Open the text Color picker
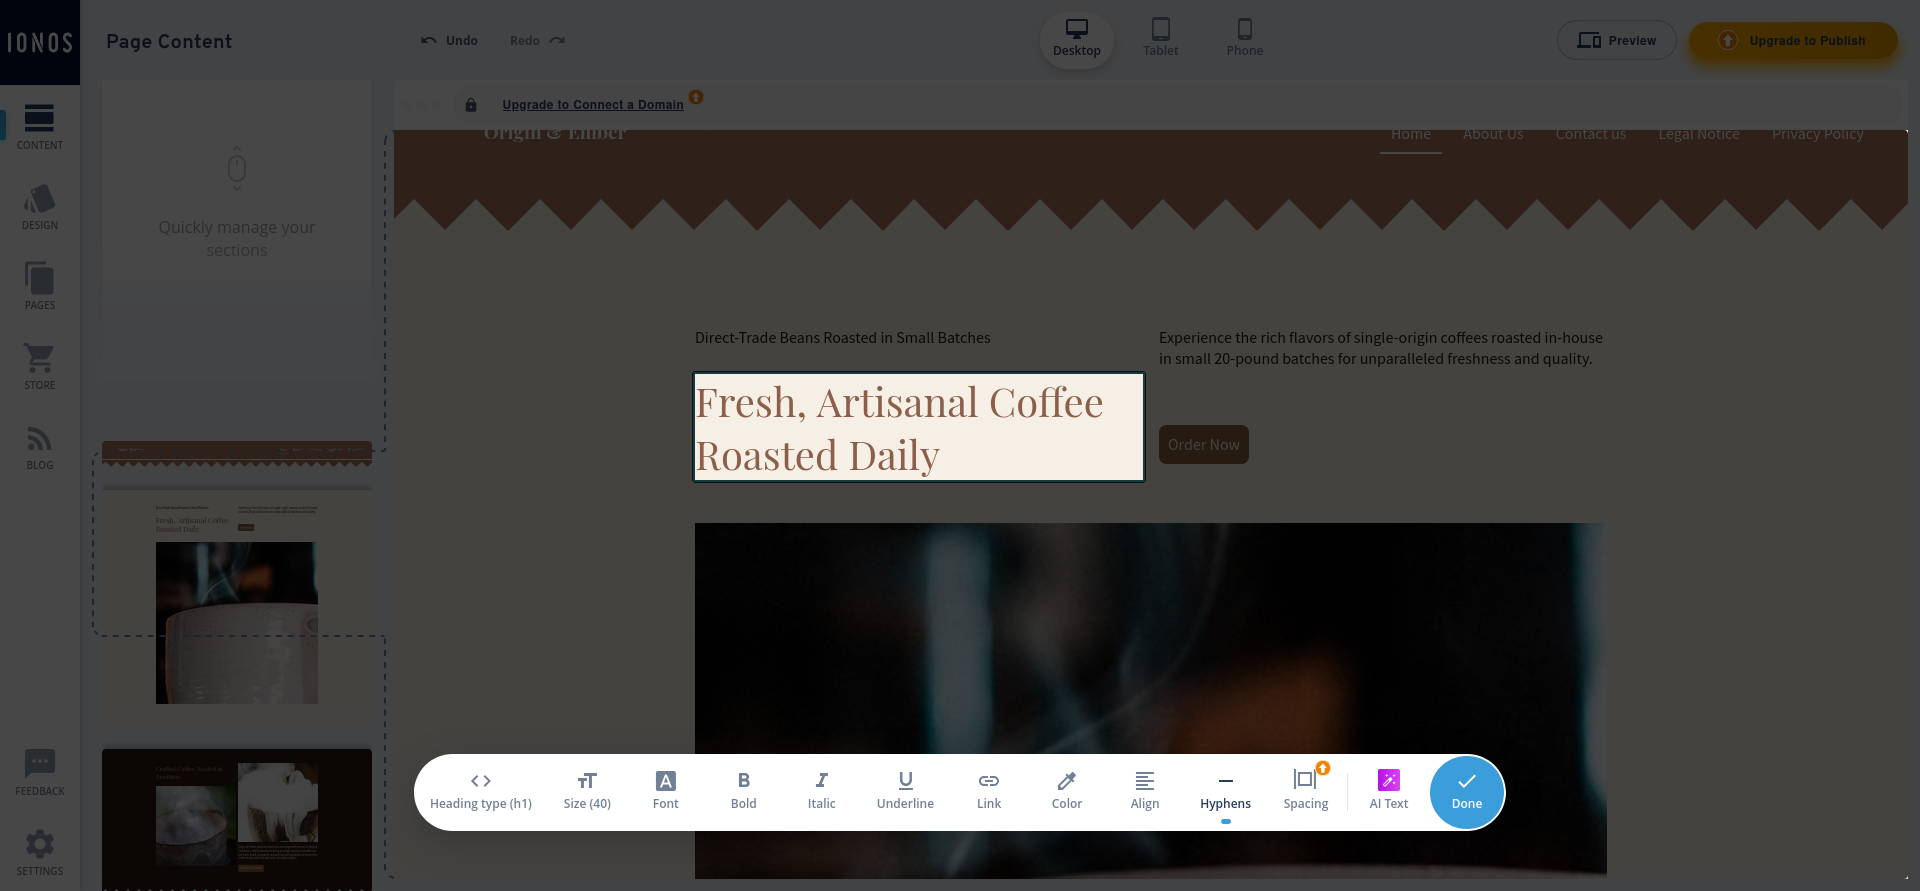This screenshot has height=891, width=1920. click(1067, 791)
